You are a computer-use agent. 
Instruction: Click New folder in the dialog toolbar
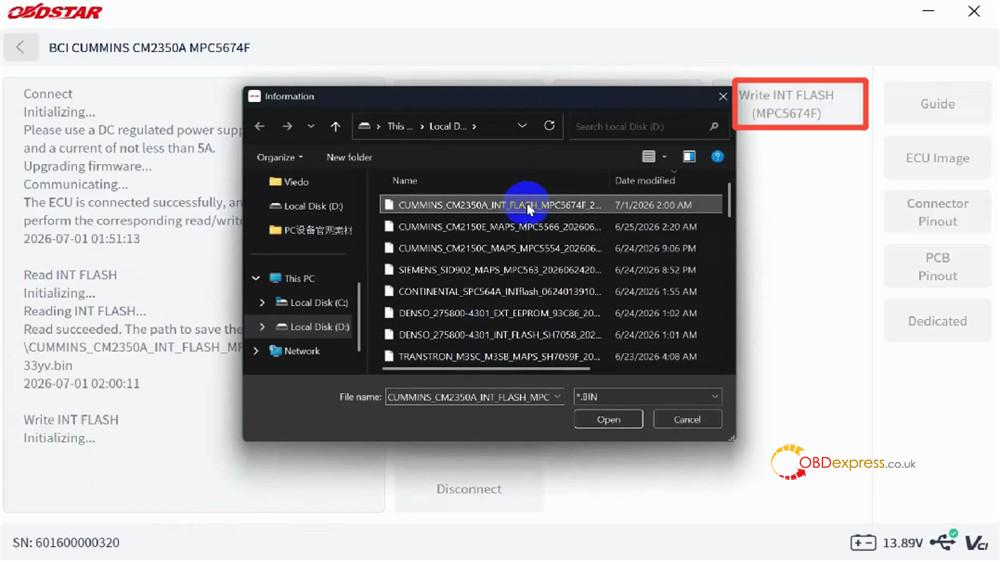[349, 157]
